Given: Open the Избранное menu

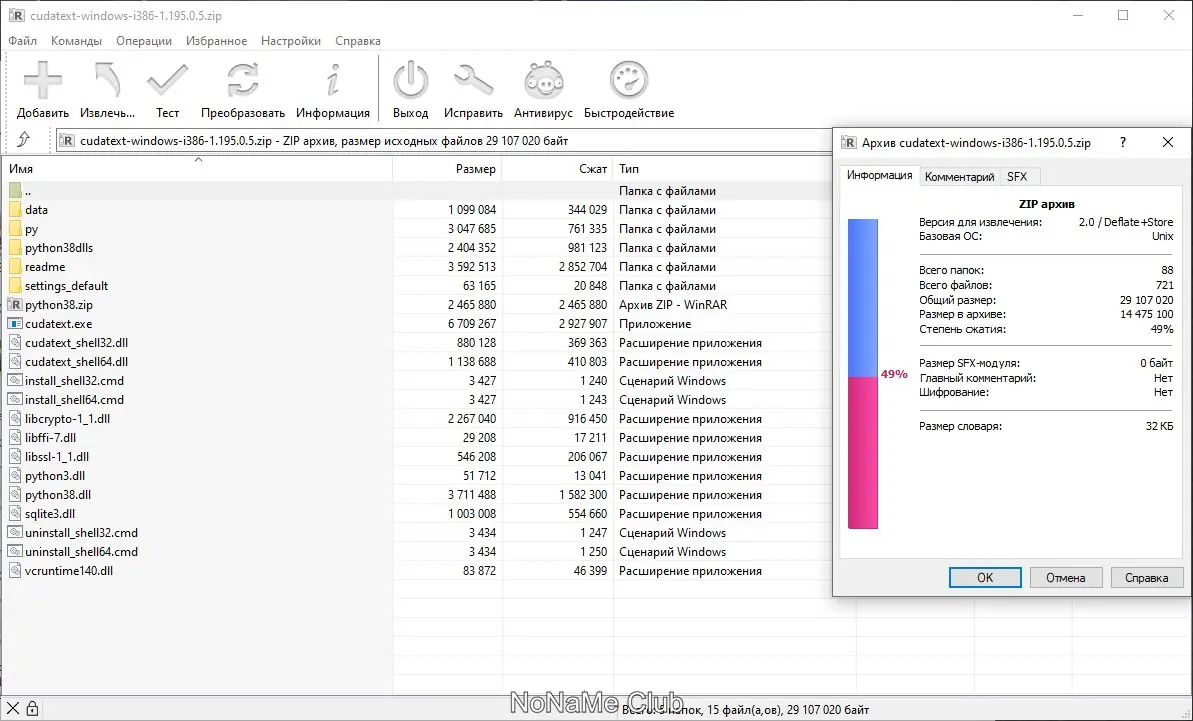Looking at the screenshot, I should (x=216, y=41).
